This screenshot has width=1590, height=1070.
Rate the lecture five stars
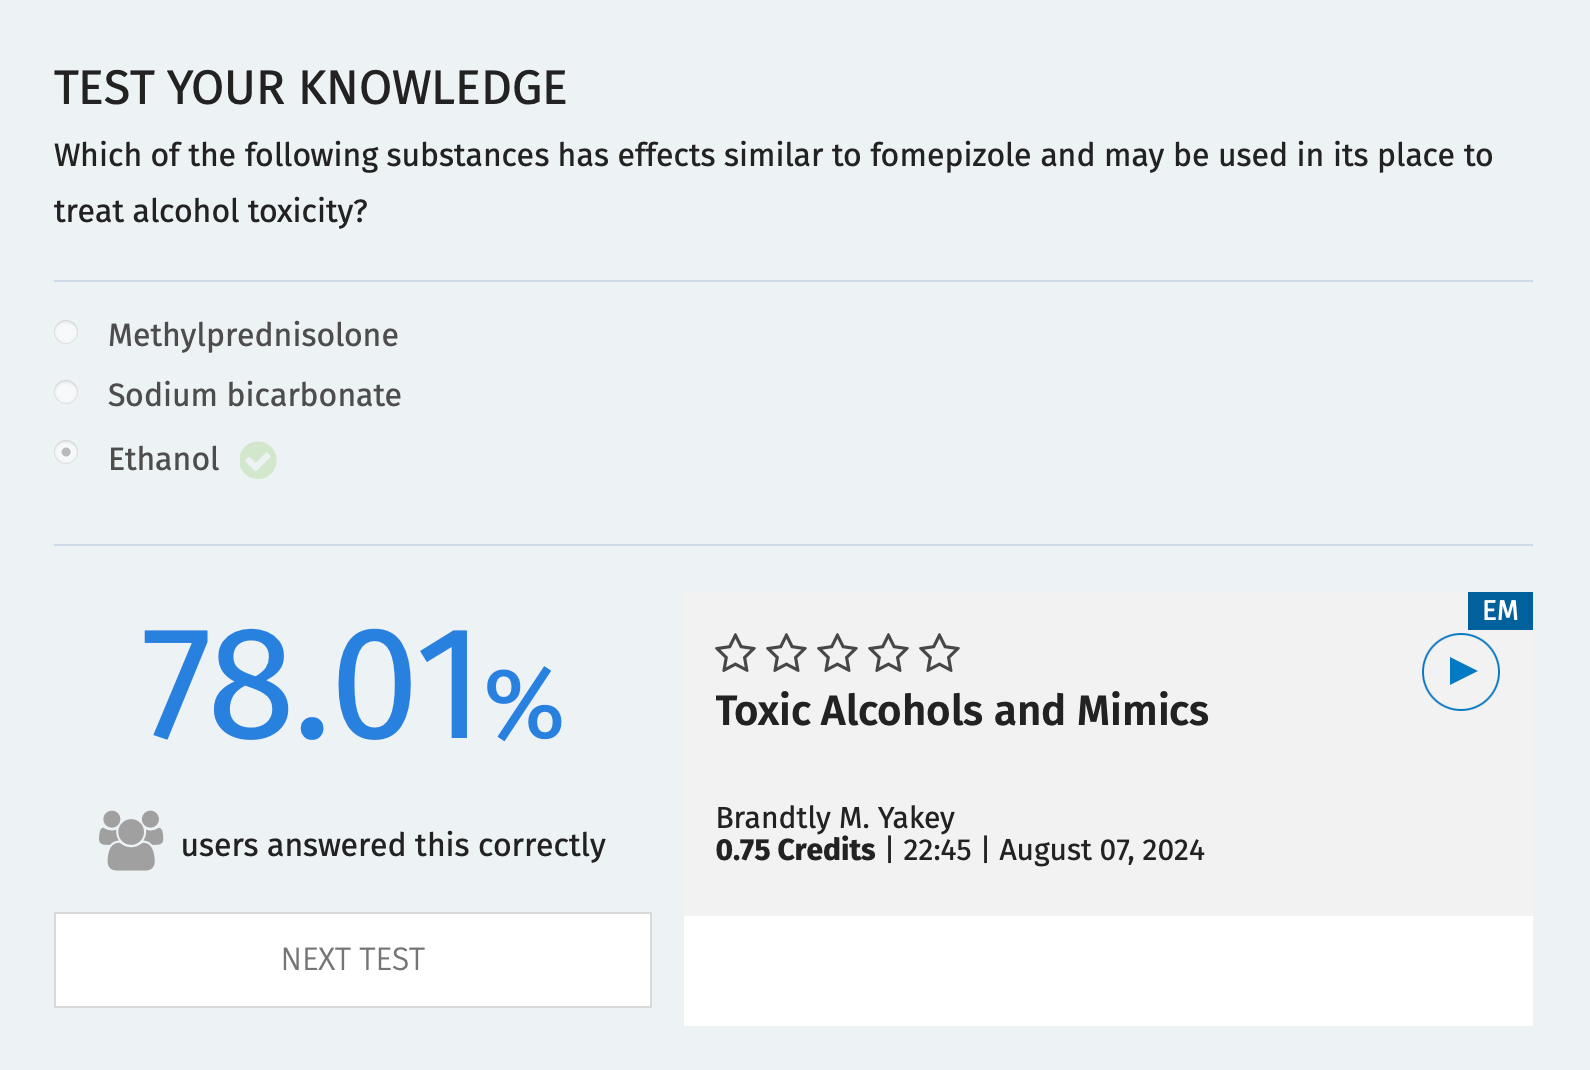click(x=939, y=654)
